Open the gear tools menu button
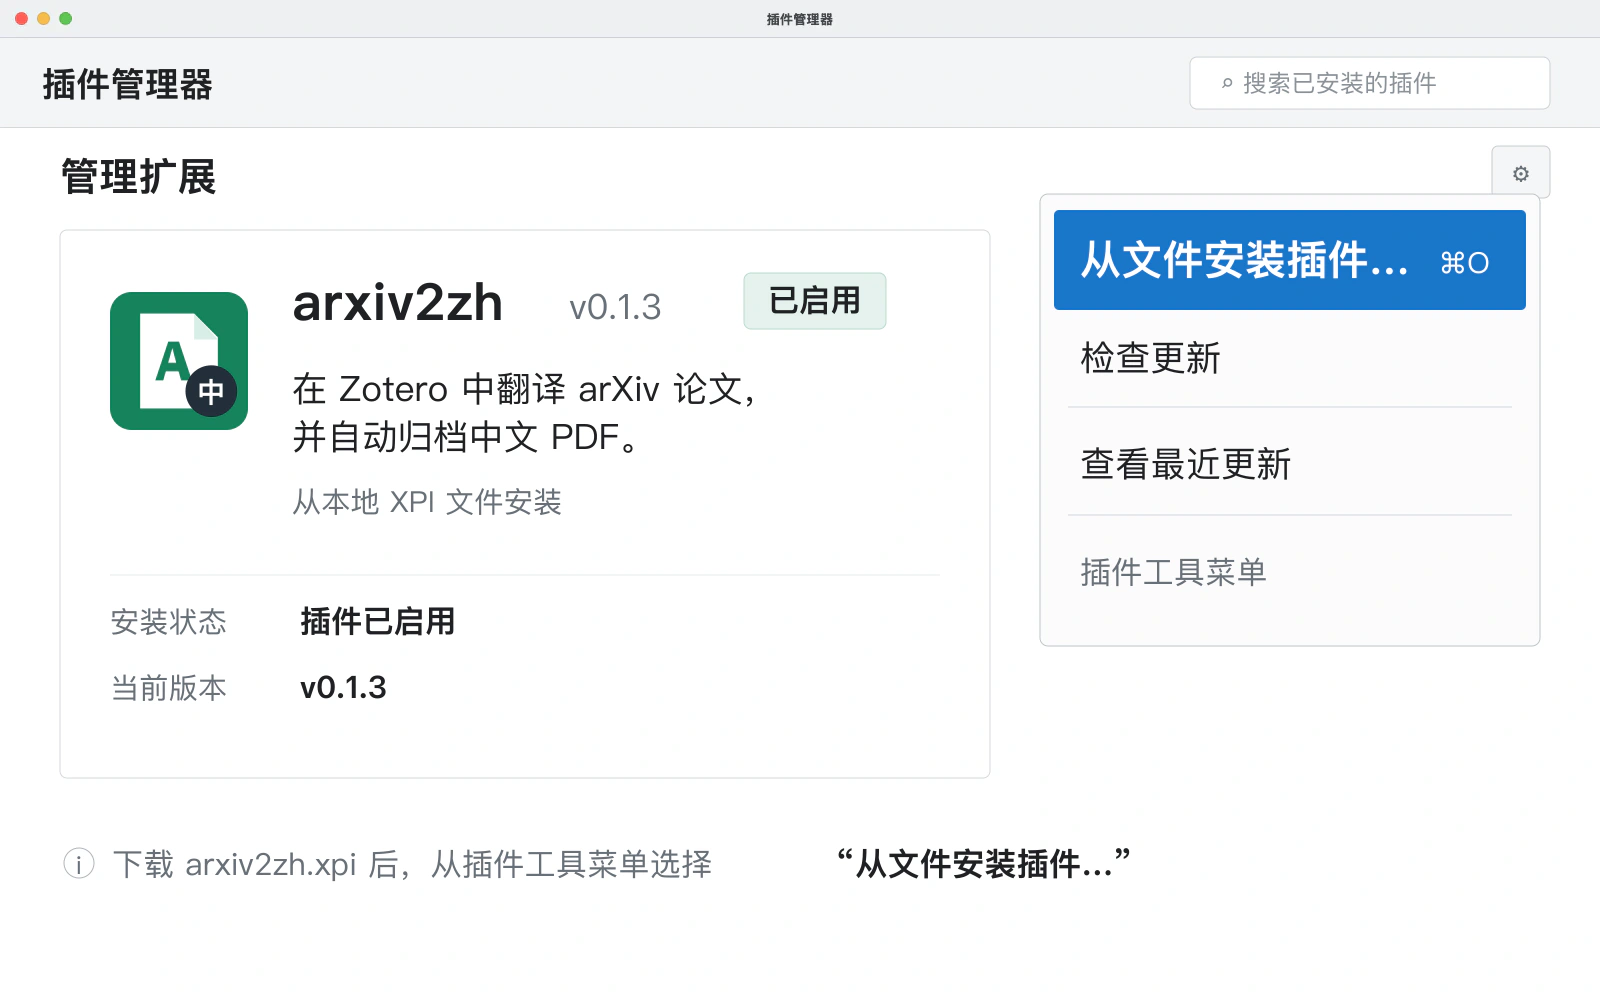This screenshot has height=1000, width=1600. (1520, 173)
